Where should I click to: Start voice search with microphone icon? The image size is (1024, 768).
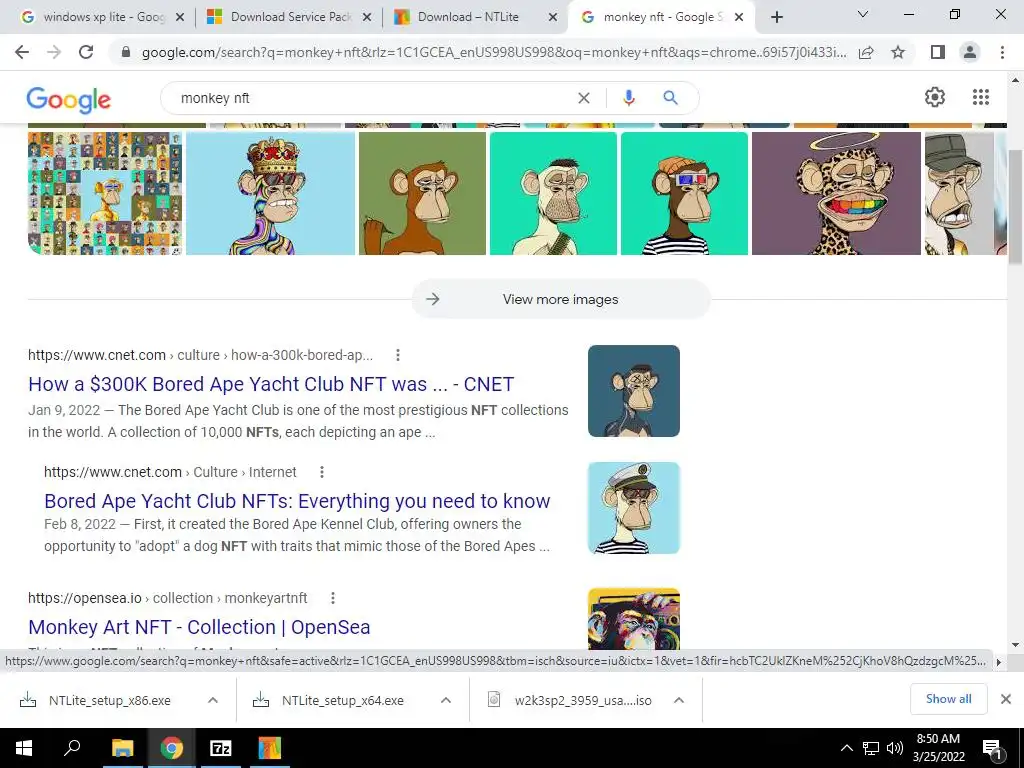click(x=628, y=98)
